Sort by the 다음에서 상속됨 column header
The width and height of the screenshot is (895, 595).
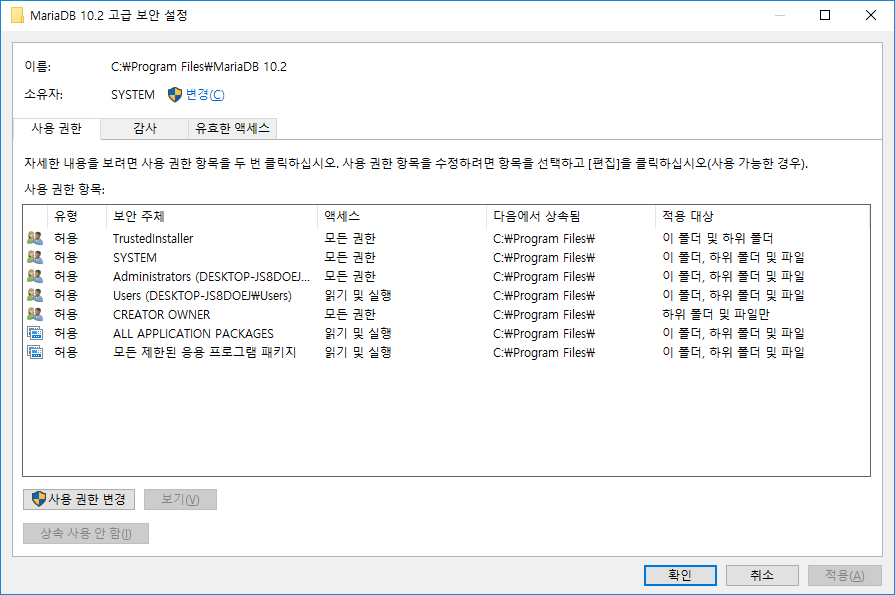(571, 216)
